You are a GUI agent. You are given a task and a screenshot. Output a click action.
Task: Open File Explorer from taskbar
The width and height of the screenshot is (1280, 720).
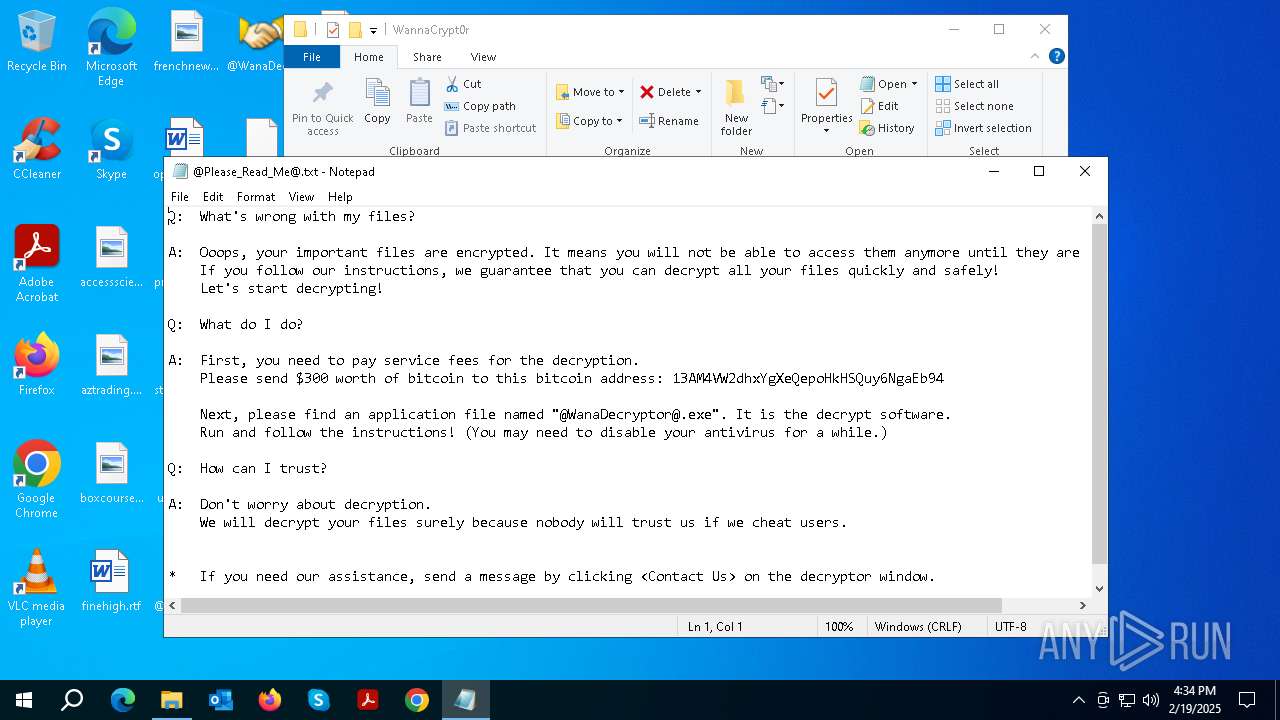tap(172, 700)
